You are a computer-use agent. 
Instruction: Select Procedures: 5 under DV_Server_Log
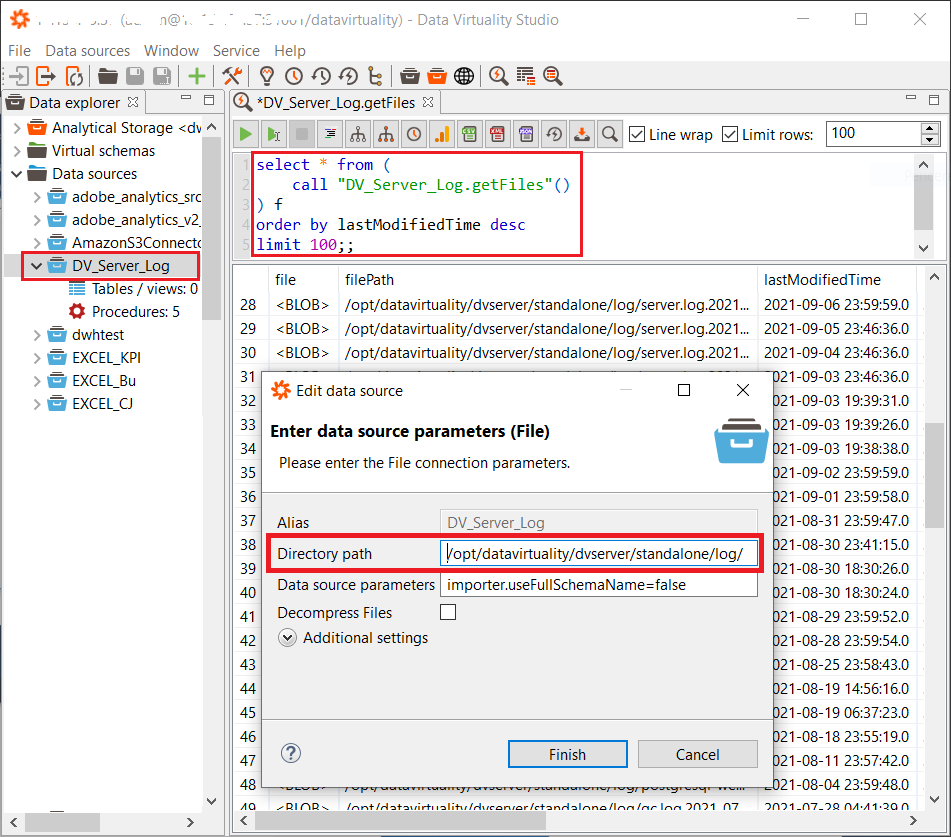136,312
